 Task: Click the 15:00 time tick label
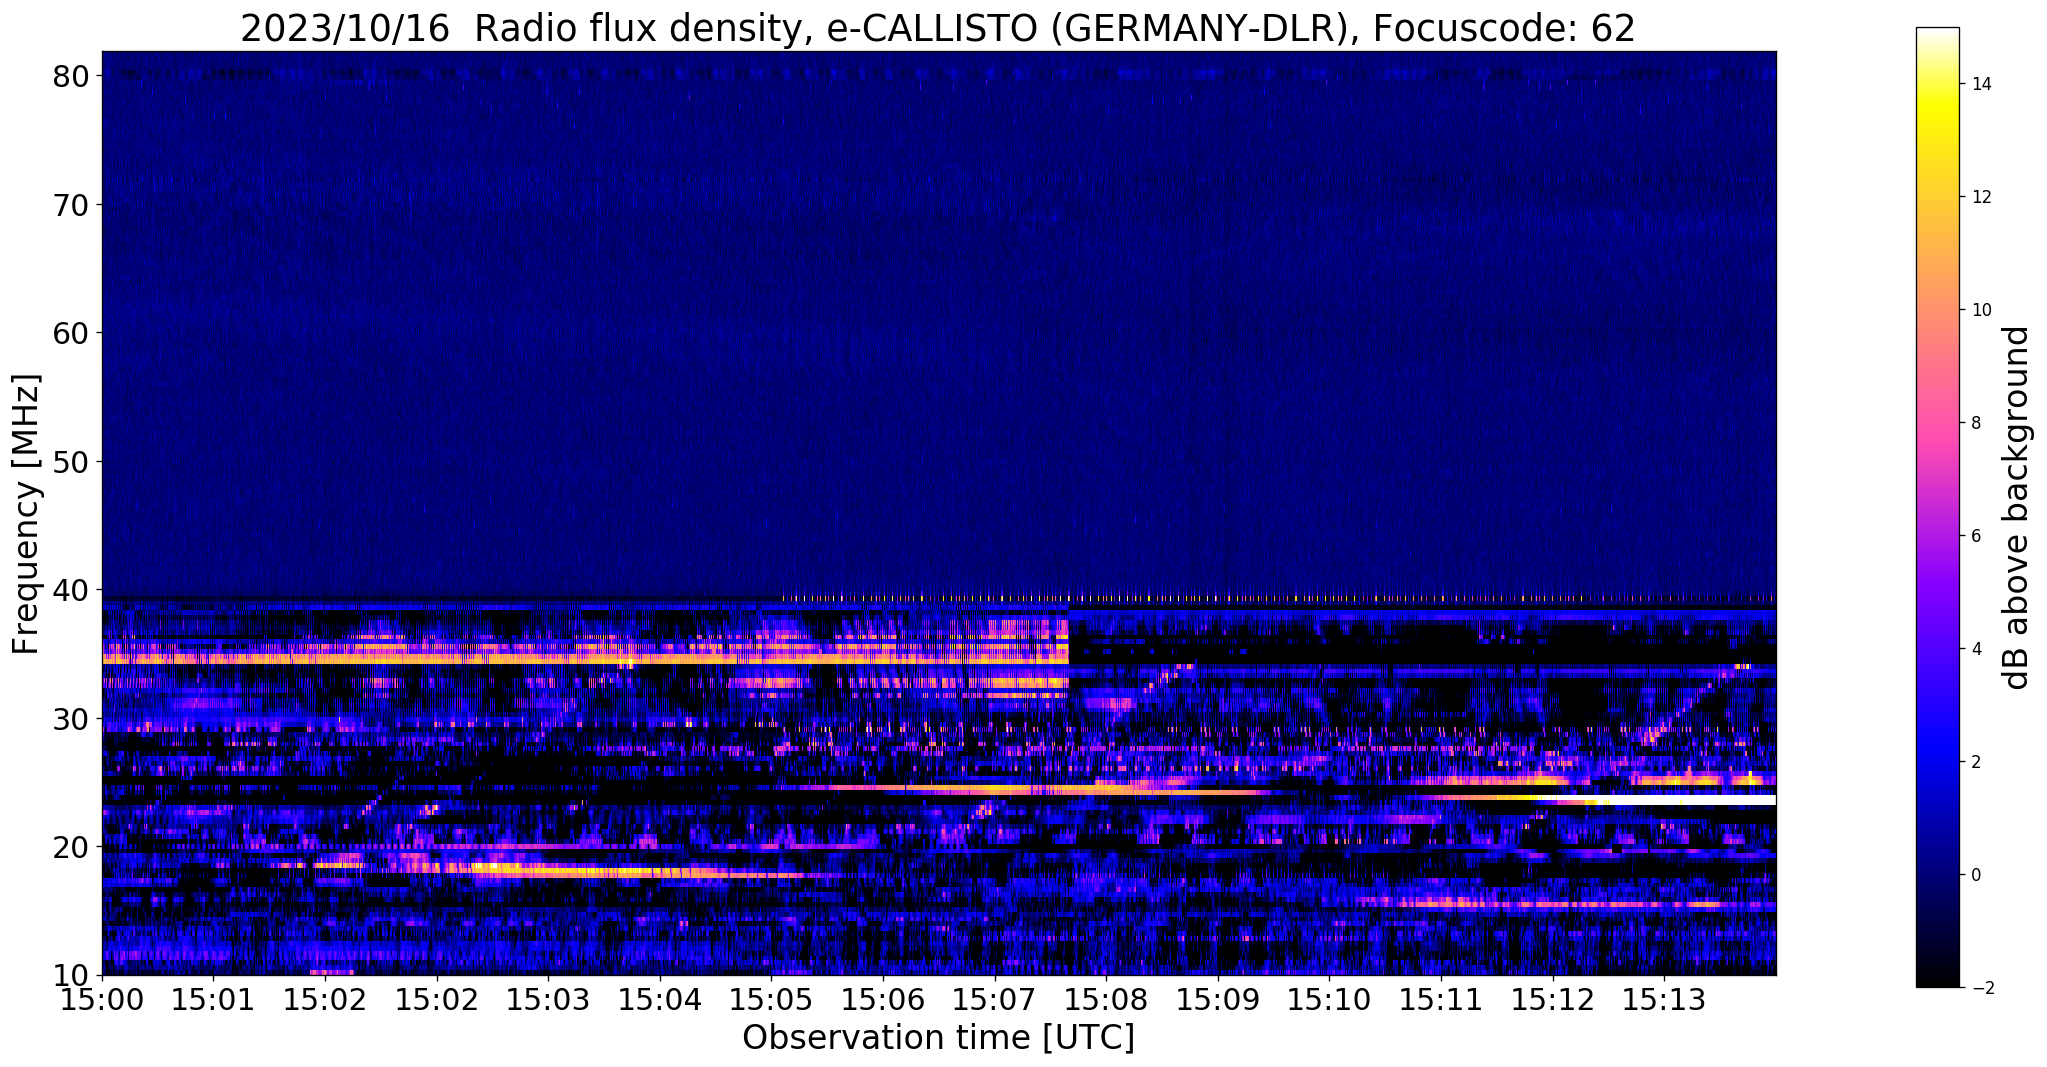pos(102,1000)
